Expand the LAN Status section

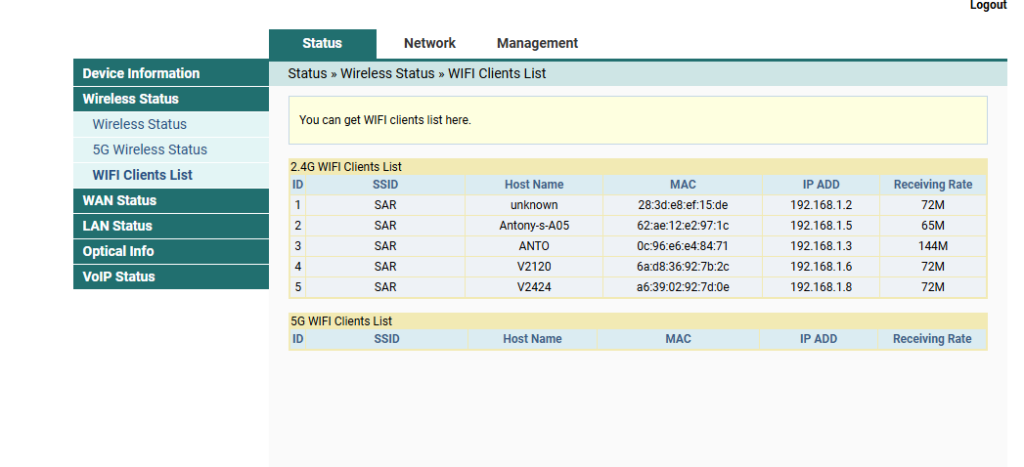point(118,226)
